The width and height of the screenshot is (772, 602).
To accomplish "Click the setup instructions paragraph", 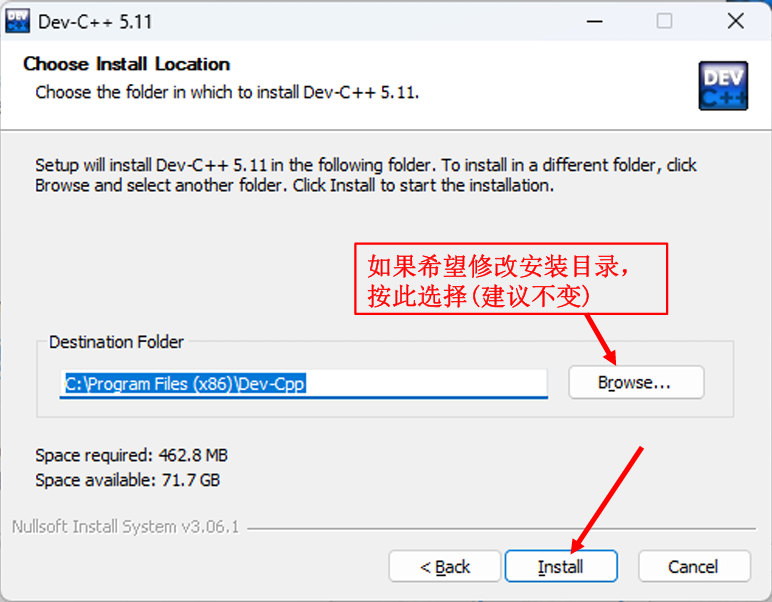I will point(366,175).
